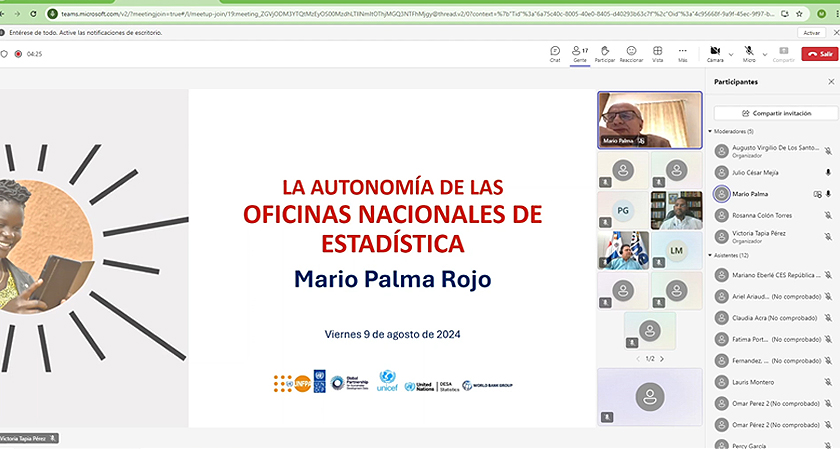The image size is (840, 449).
Task: Select Rosanna Colón Torres participant
Action: point(773,215)
